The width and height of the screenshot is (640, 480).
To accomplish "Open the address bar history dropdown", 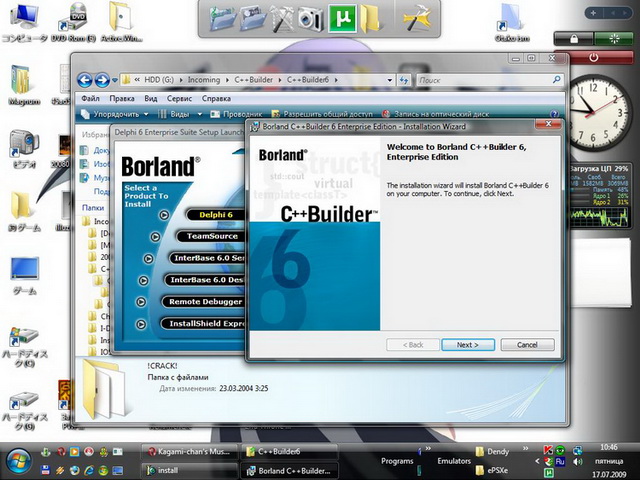I will point(390,80).
